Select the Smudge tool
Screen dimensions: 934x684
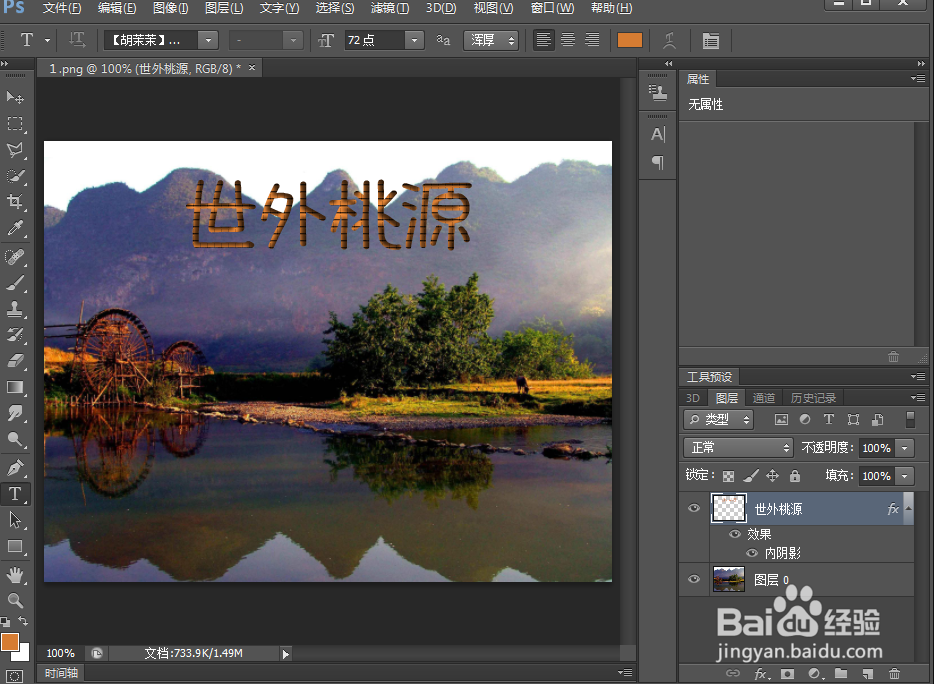click(15, 413)
